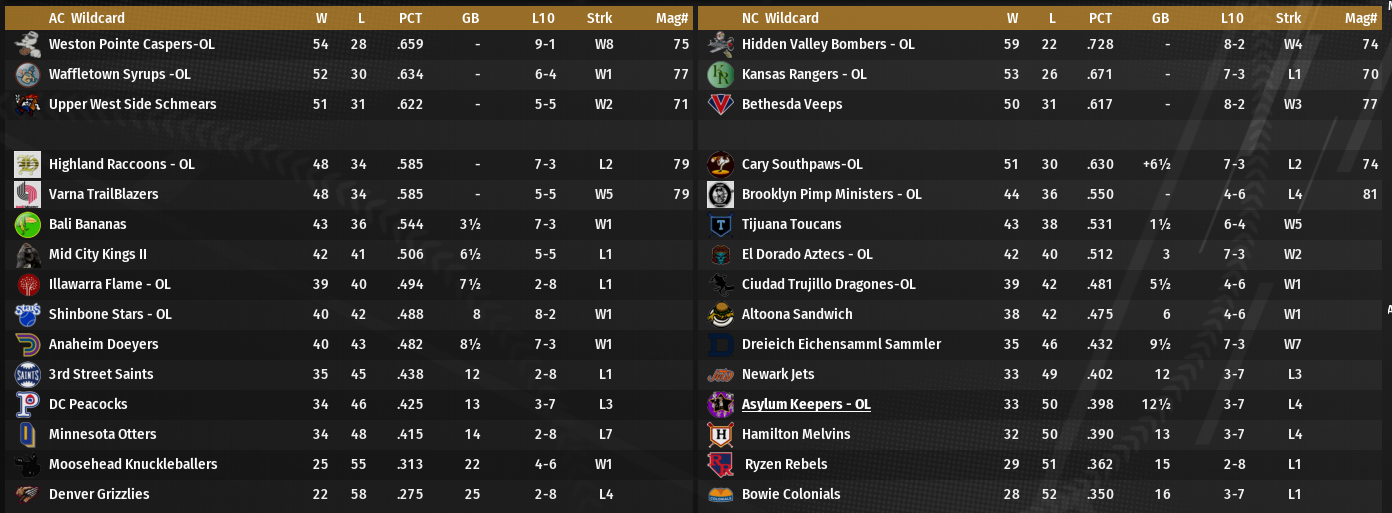Click the Hamilton Melvins team logo
Image resolution: width=1392 pixels, height=513 pixels.
point(721,434)
